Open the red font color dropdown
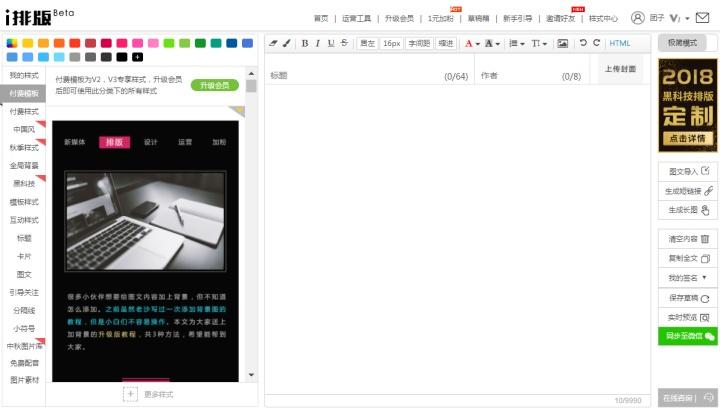720x411 pixels. click(472, 43)
